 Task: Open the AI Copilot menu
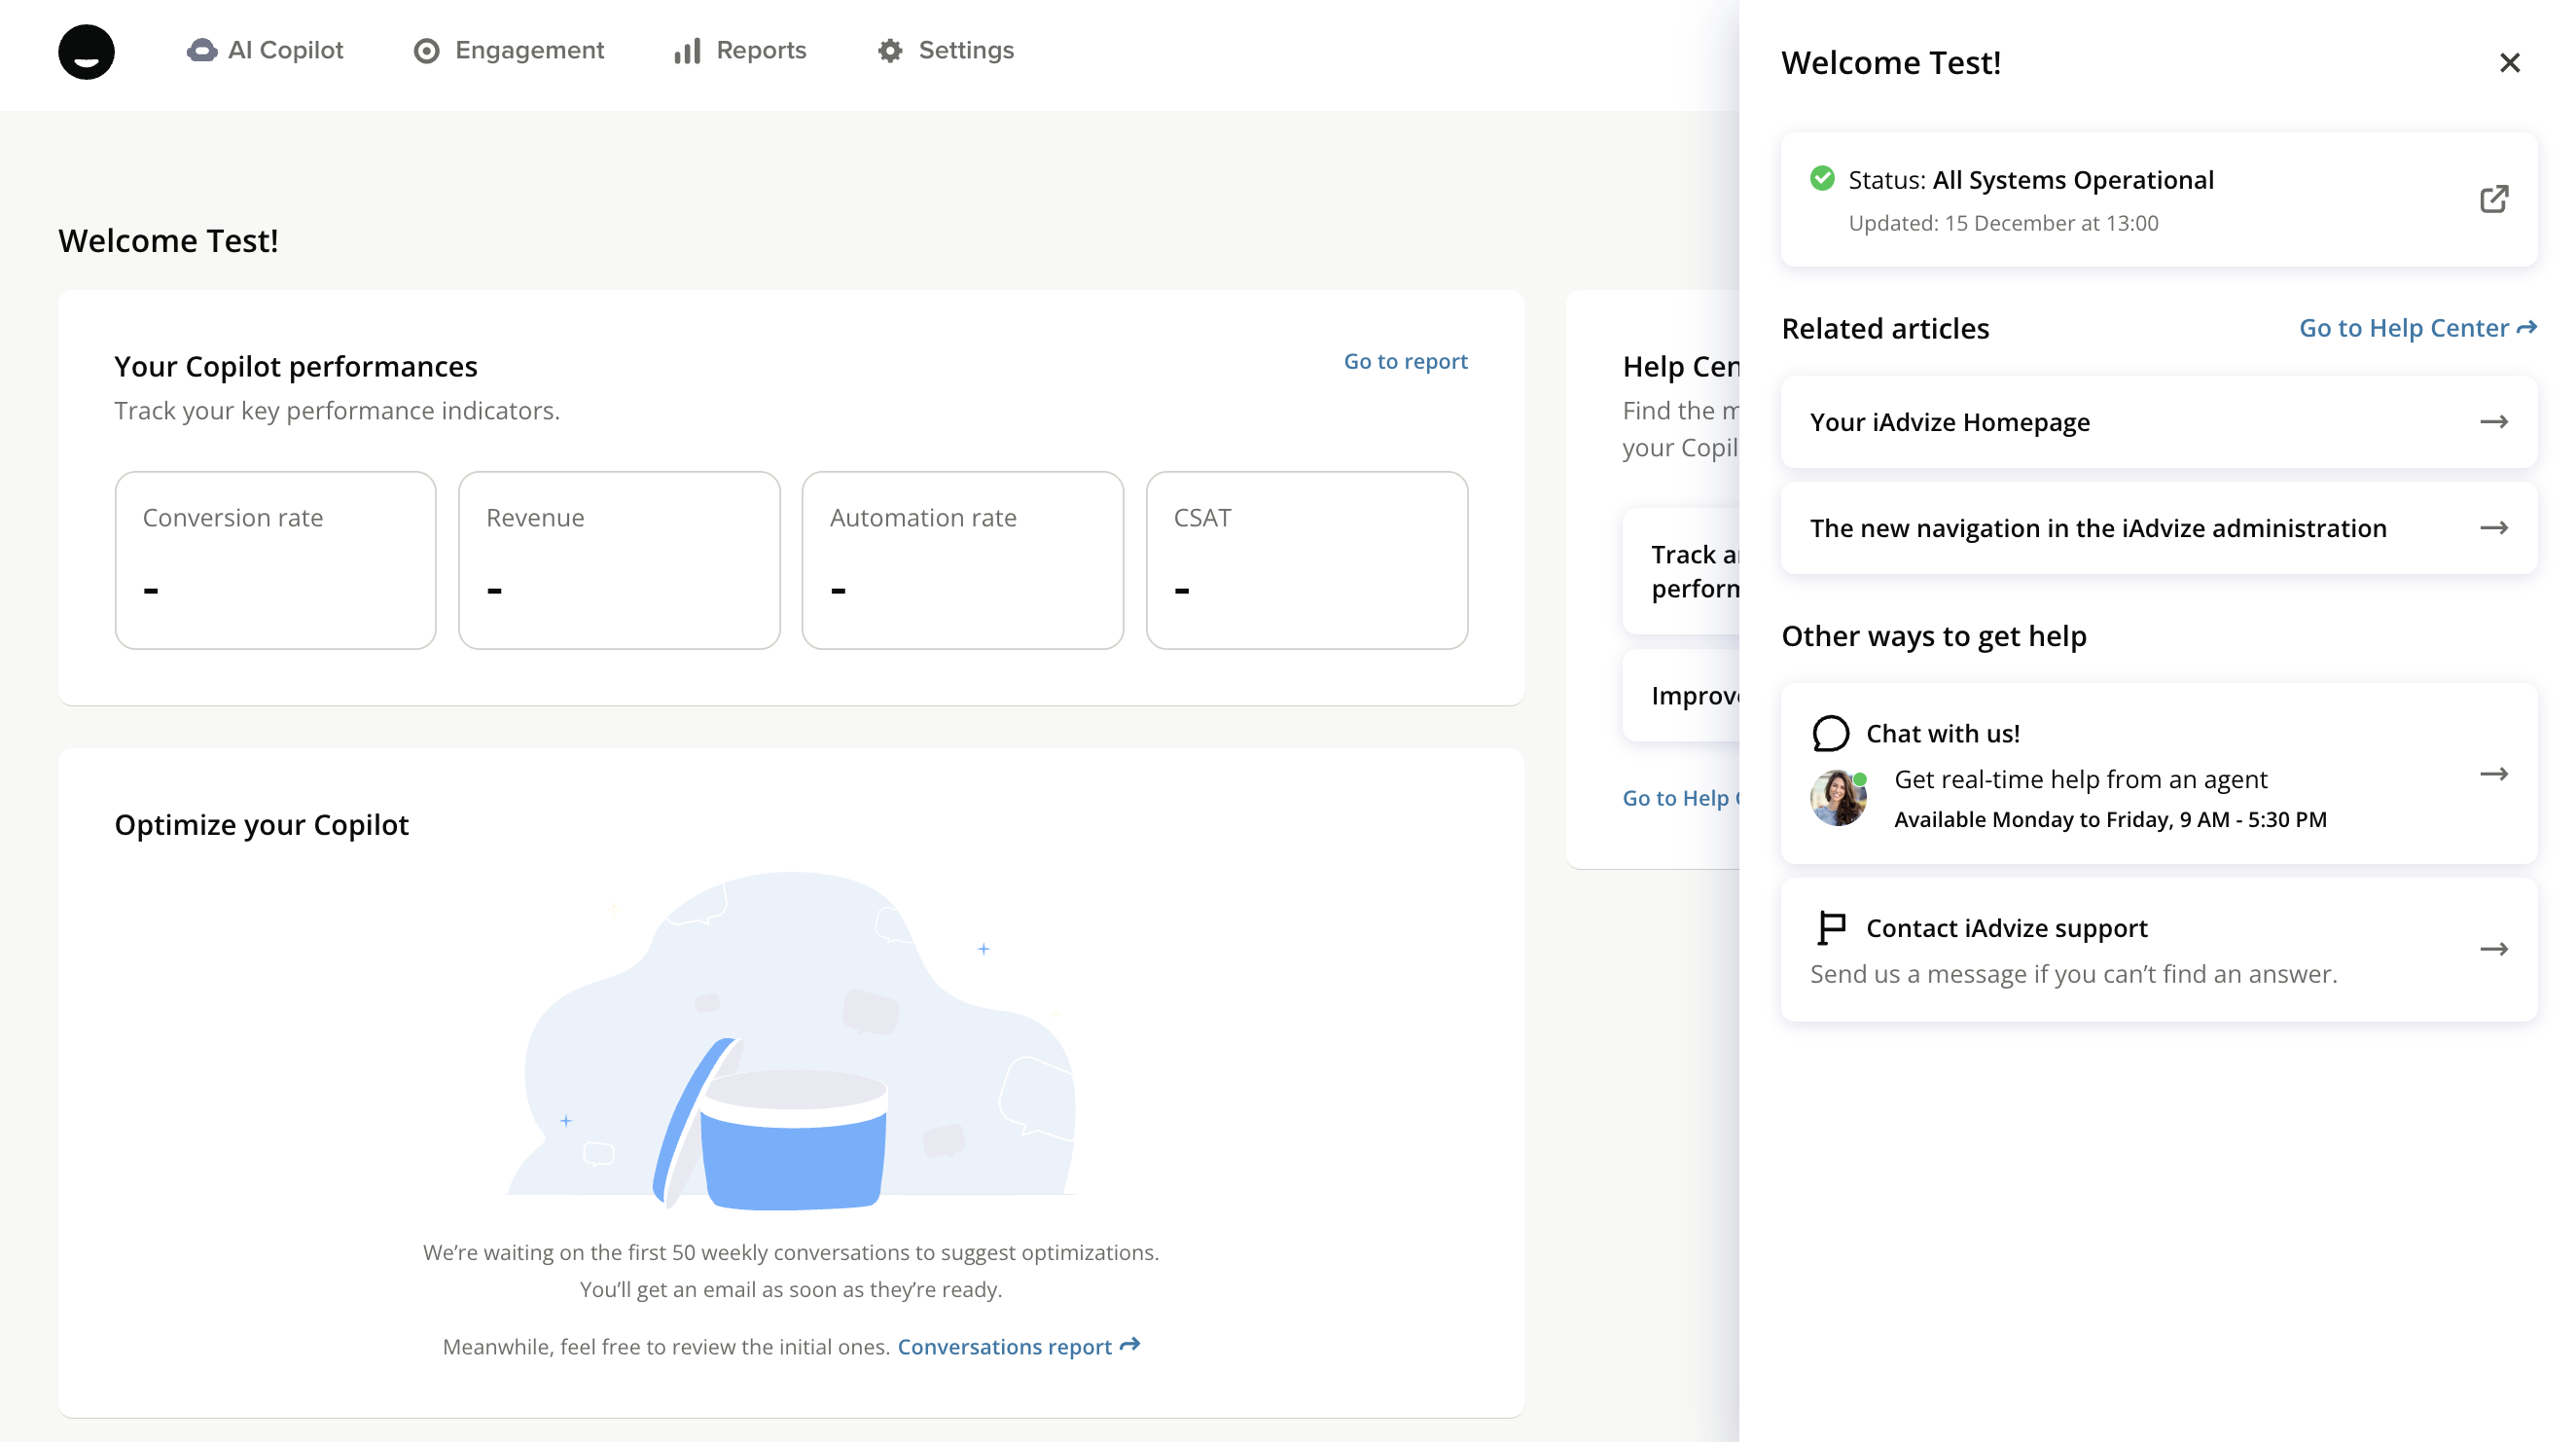coord(265,50)
